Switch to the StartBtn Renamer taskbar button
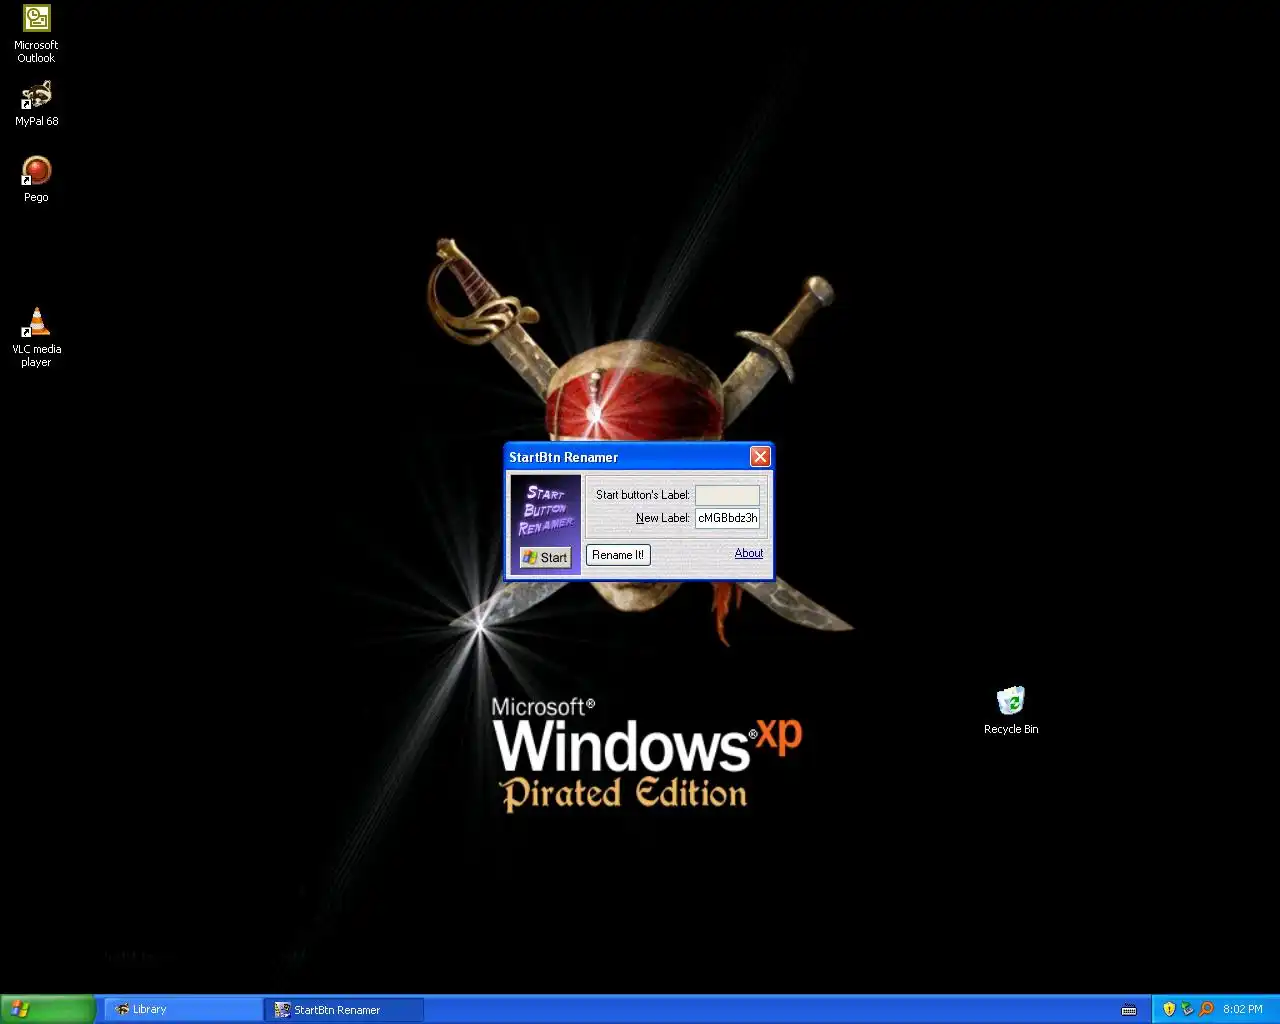The width and height of the screenshot is (1280, 1024). pos(345,1010)
